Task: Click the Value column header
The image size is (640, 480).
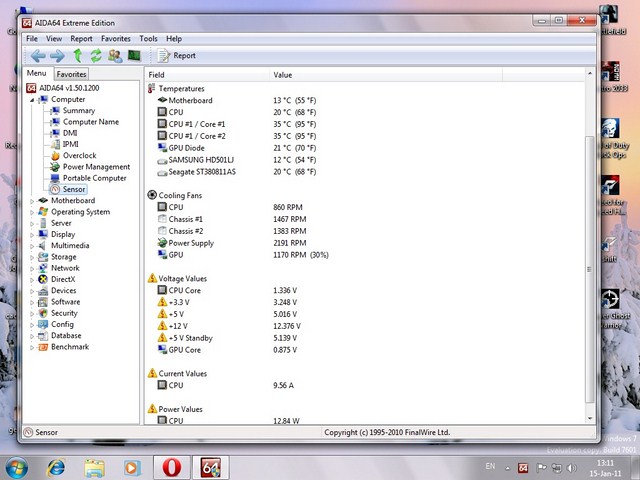Action: click(x=386, y=75)
